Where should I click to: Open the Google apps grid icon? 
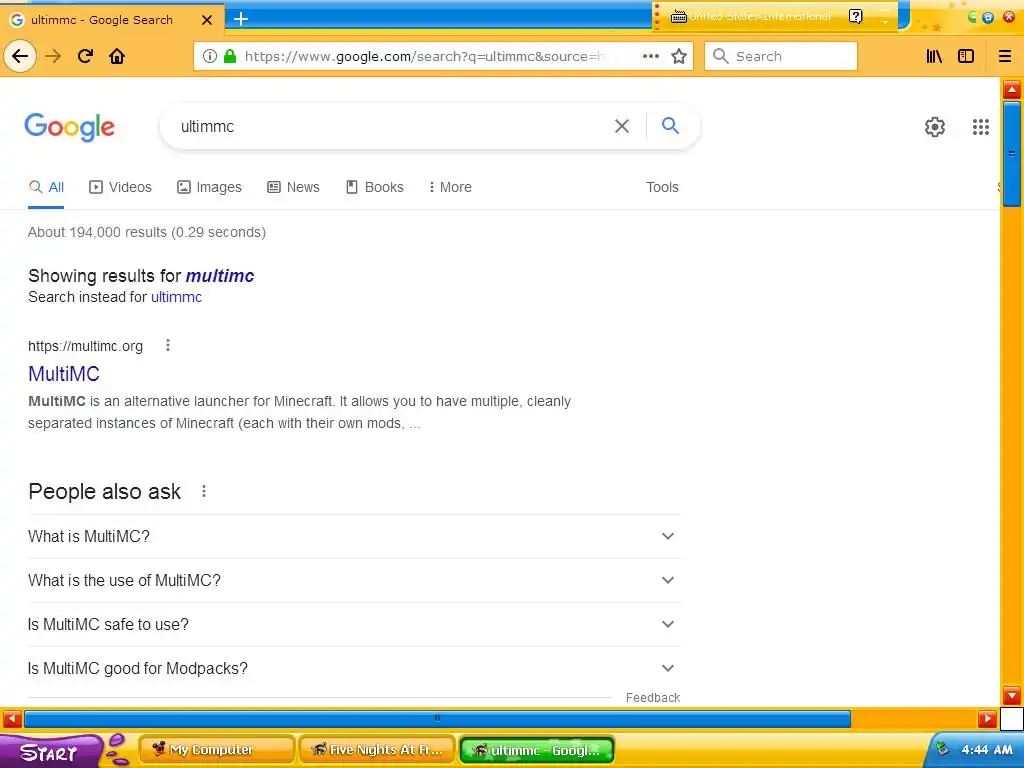tap(981, 127)
